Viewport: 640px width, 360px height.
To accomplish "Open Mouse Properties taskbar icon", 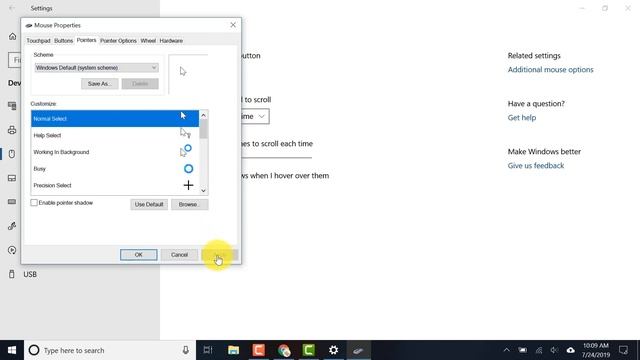I will click(358, 350).
